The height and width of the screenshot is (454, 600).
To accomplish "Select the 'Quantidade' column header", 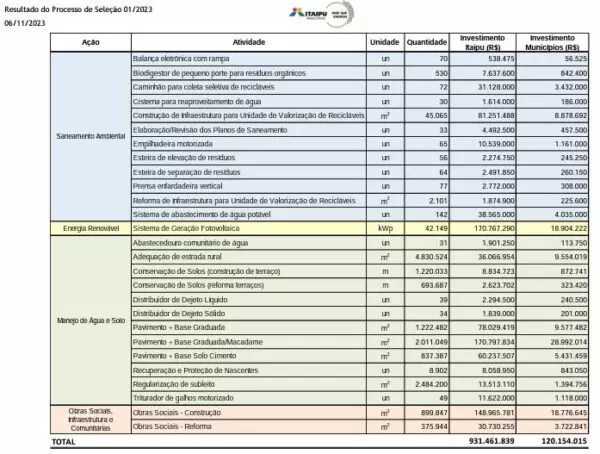I will click(x=427, y=44).
